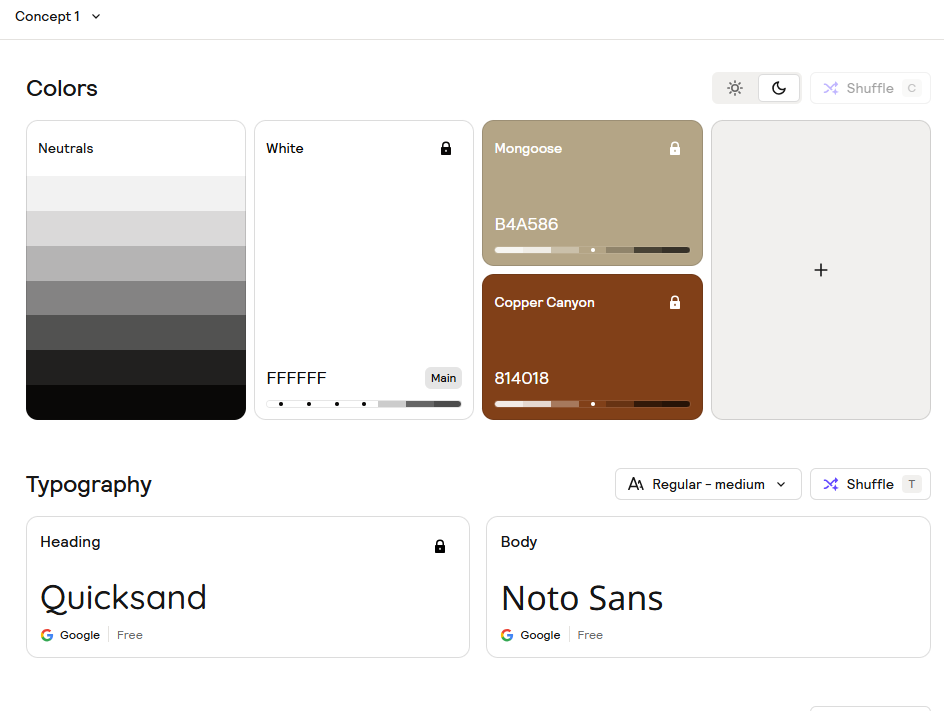
Task: Click the Shuffle colors button
Action: (870, 88)
